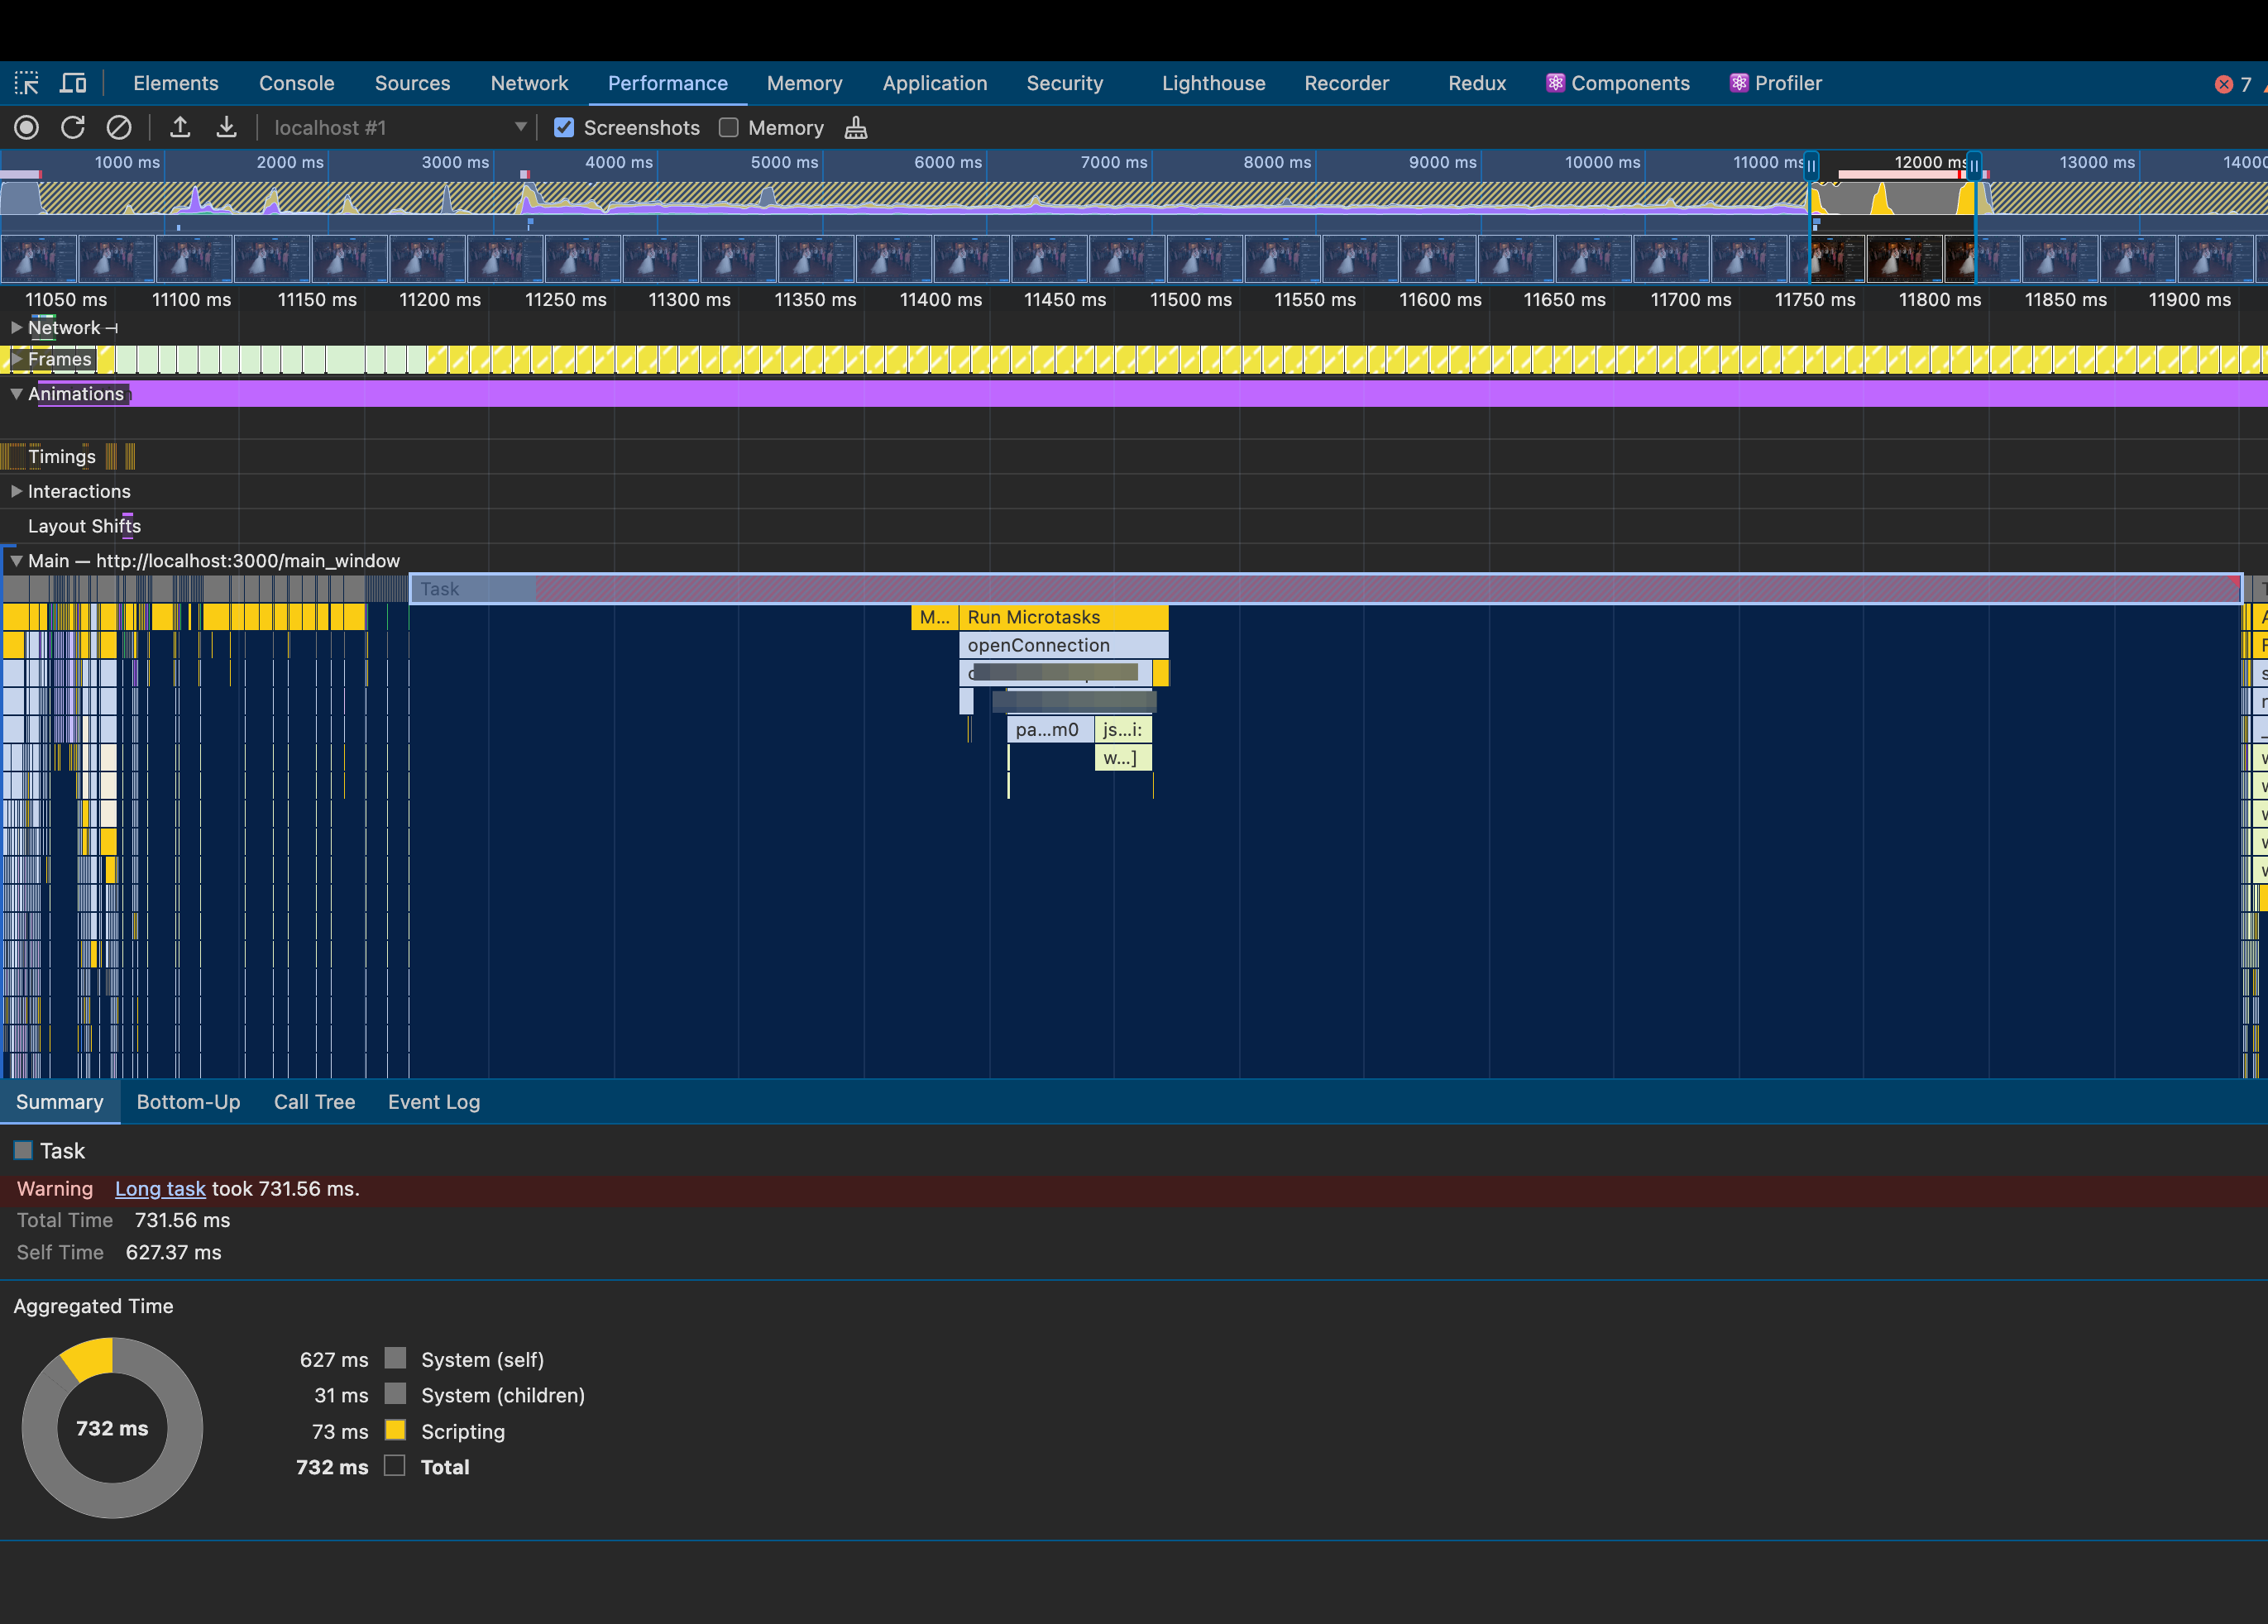
Task: Uncheck the Screenshots checkbox
Action: [564, 128]
